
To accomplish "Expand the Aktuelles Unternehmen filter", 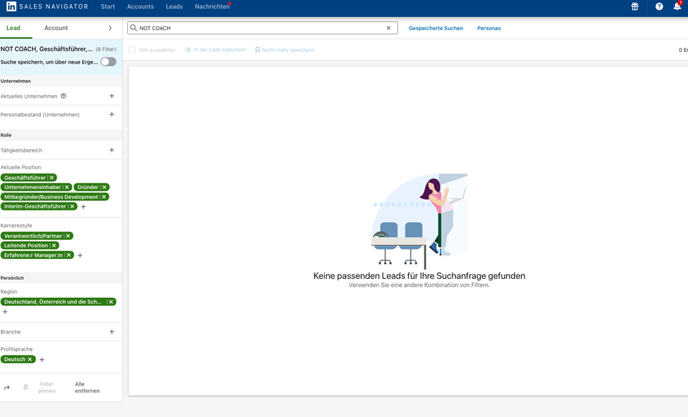I will pyautogui.click(x=111, y=96).
